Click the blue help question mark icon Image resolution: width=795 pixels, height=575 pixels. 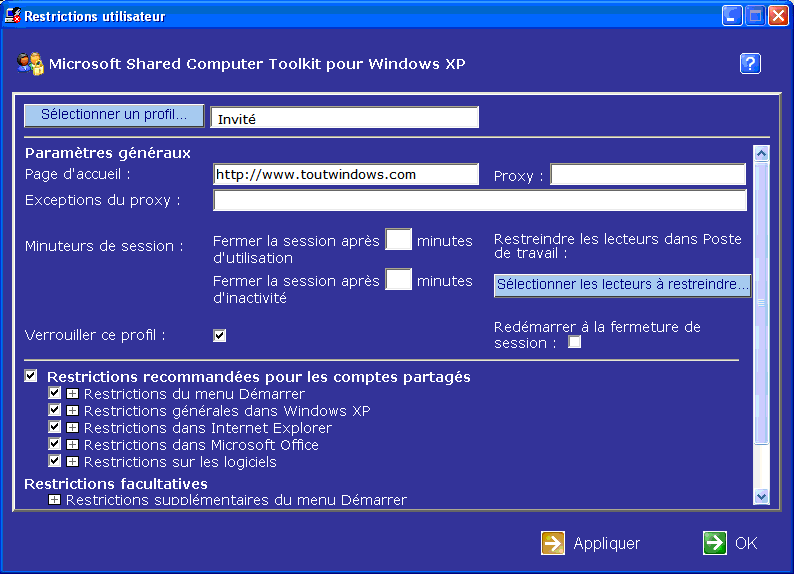tap(750, 64)
